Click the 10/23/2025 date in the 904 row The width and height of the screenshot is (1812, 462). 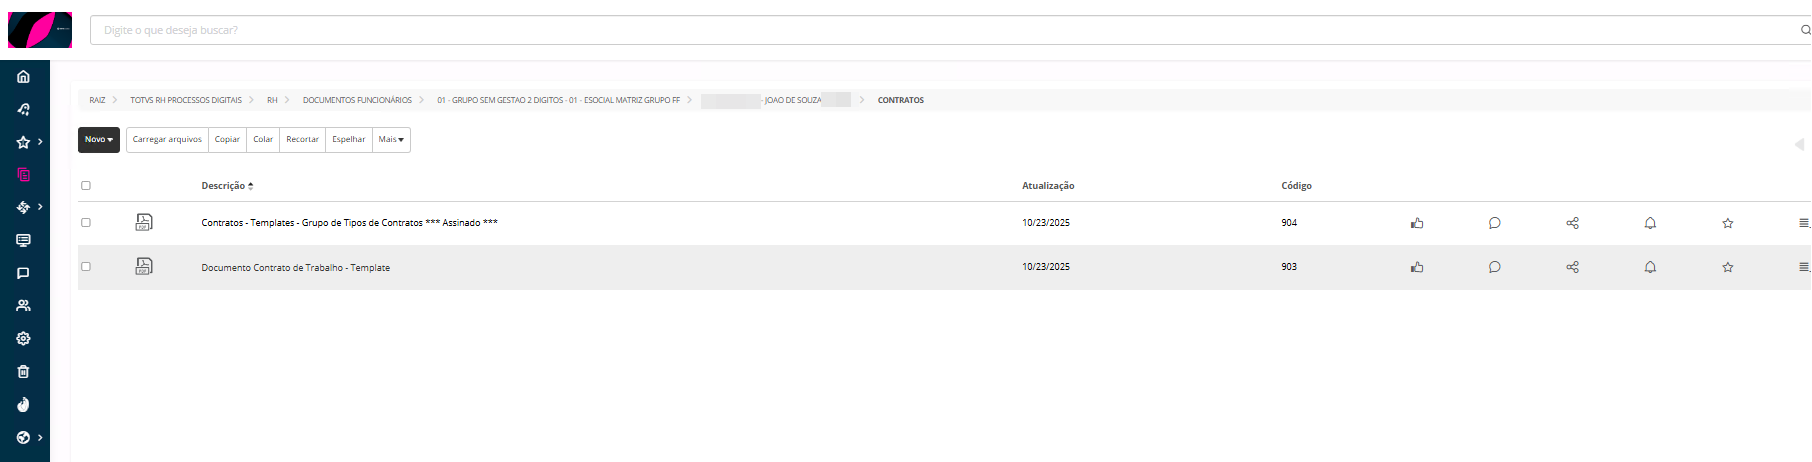[1046, 223]
